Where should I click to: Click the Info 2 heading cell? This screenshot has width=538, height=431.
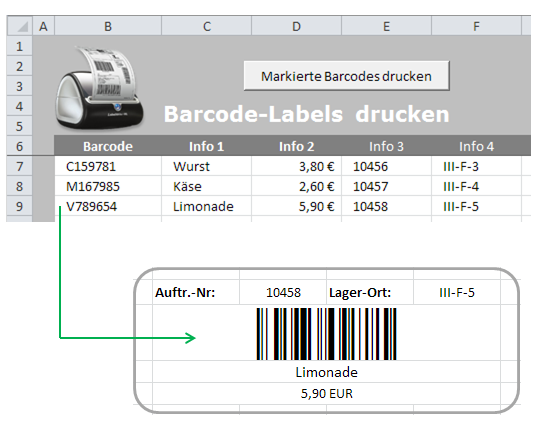[x=296, y=146]
